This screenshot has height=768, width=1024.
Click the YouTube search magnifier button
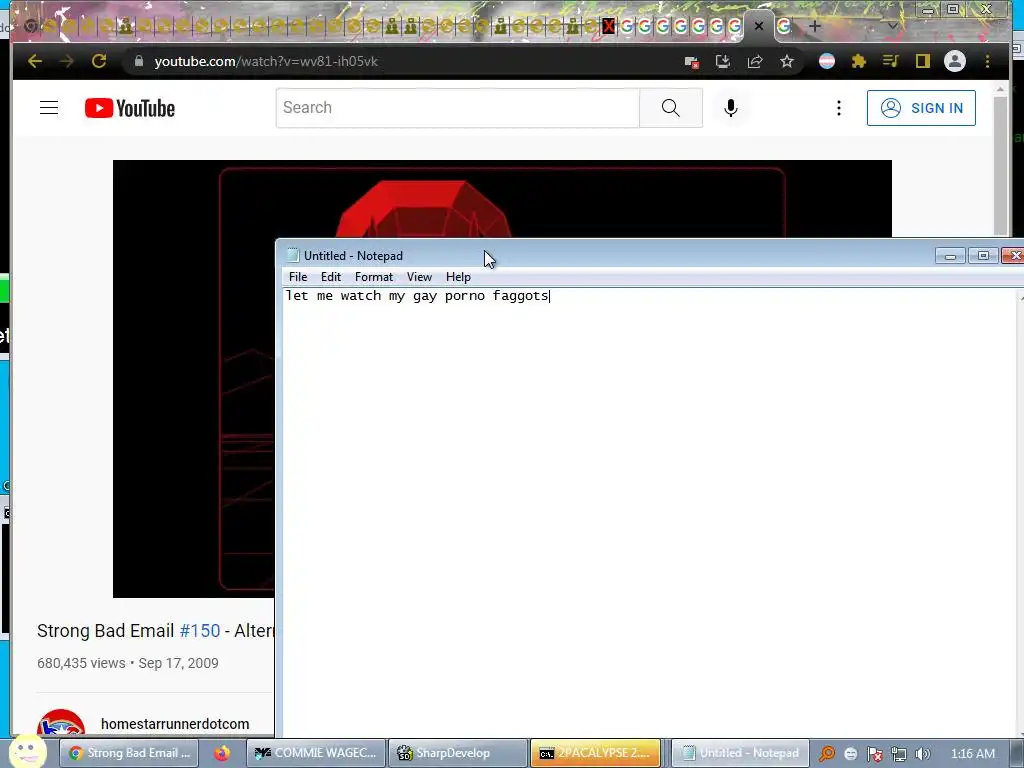pos(671,108)
